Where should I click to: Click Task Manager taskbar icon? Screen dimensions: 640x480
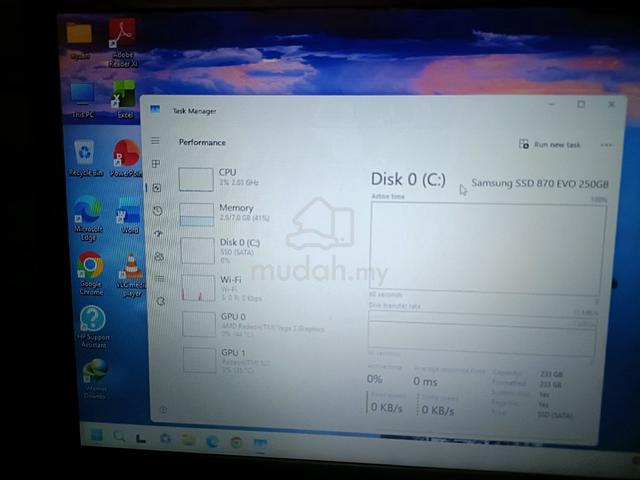[x=260, y=443]
